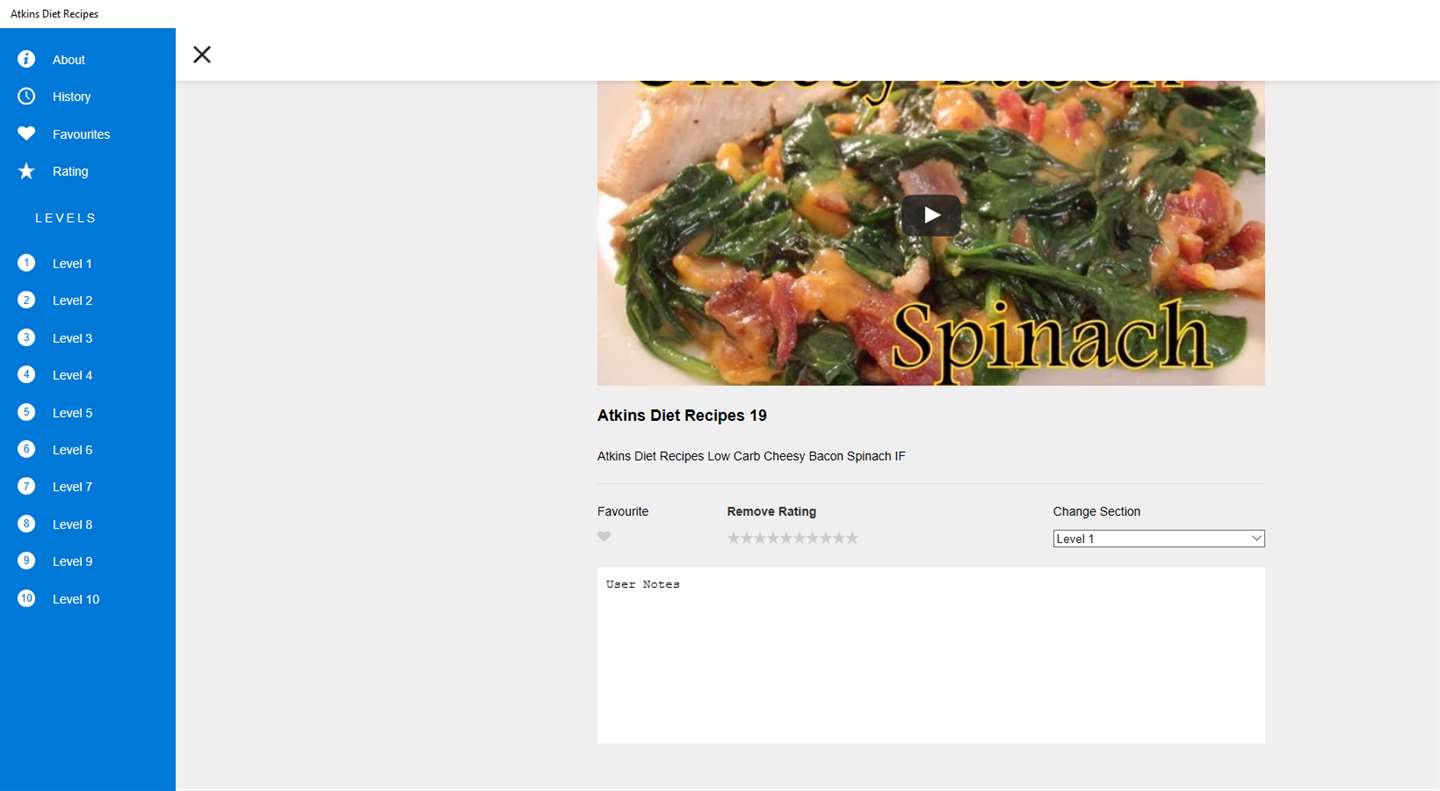Rate the recipe with the first star

pyautogui.click(x=733, y=538)
